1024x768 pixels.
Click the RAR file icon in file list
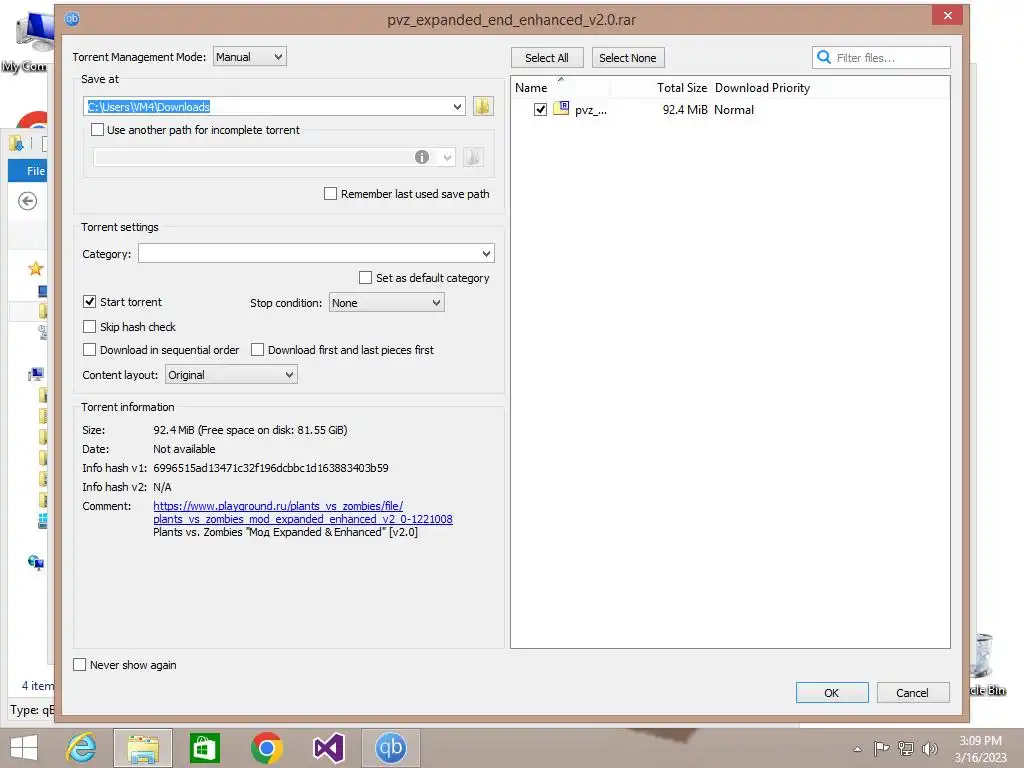pos(561,108)
